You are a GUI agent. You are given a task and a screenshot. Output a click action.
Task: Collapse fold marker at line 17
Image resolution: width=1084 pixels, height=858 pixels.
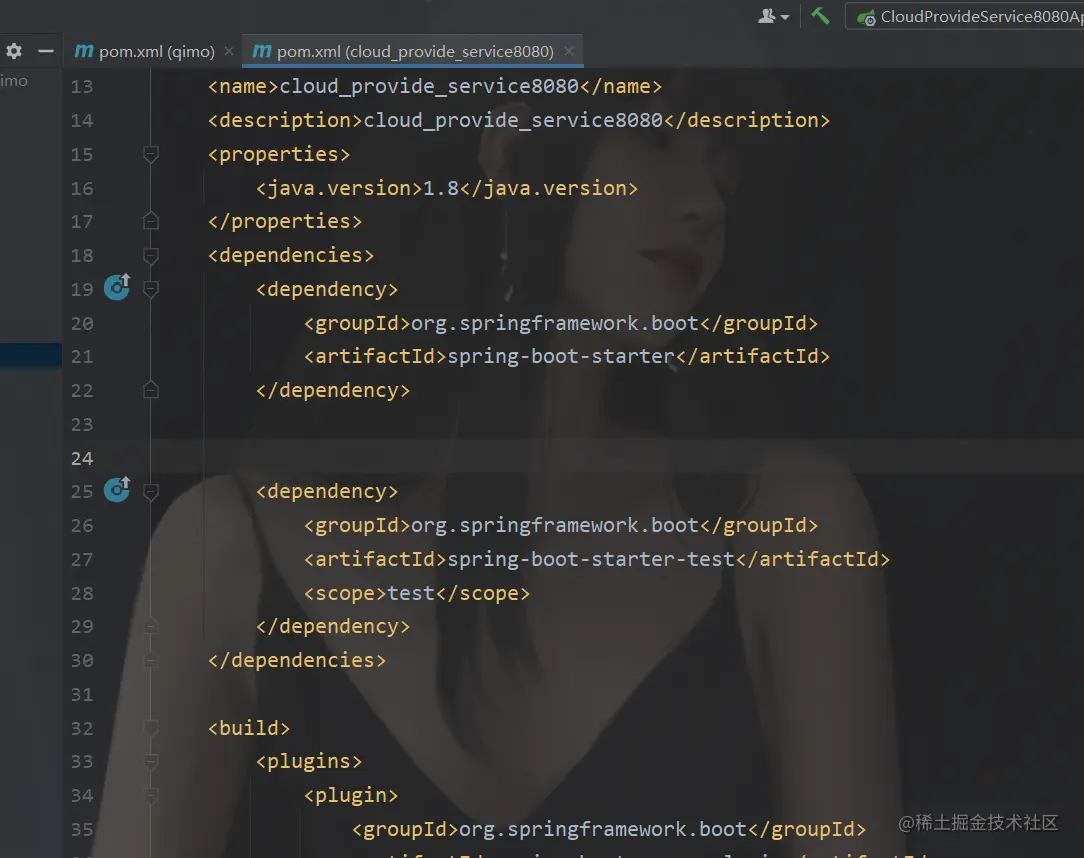pos(151,221)
